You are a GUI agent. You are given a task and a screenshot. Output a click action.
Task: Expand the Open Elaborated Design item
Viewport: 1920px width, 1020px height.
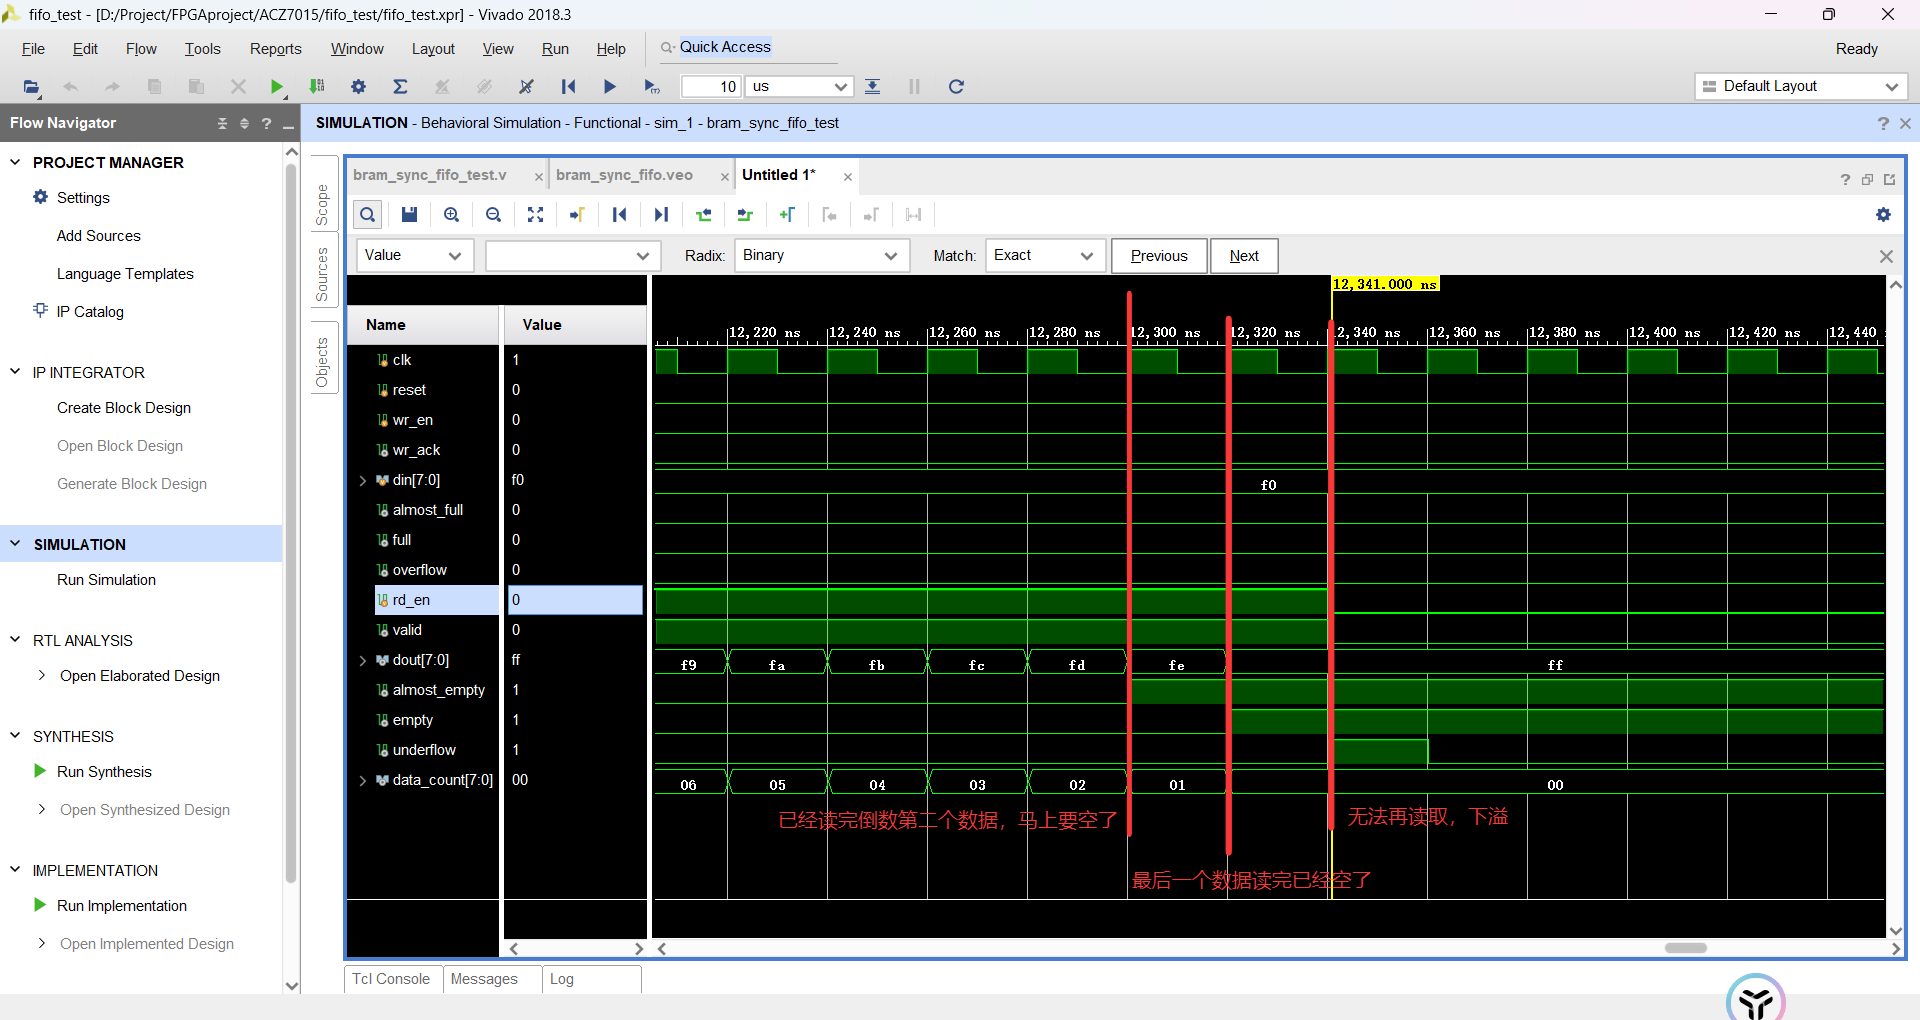41,675
